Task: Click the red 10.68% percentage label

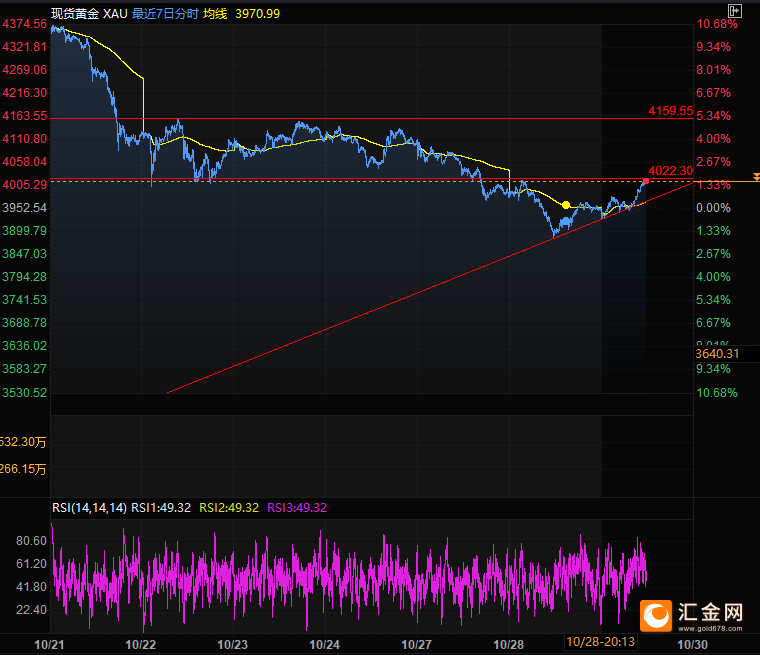Action: (717, 24)
